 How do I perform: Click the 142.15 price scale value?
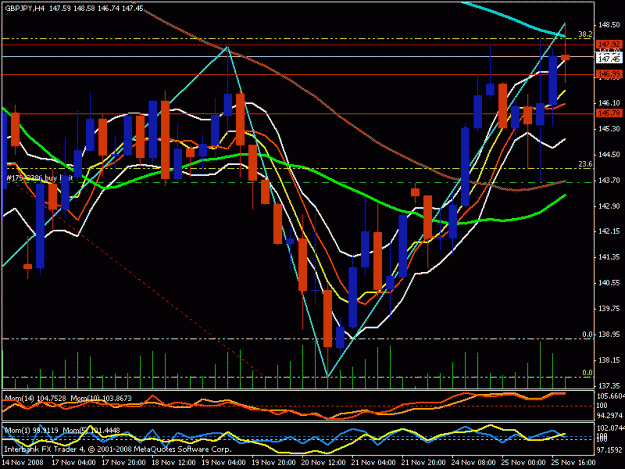pos(609,232)
